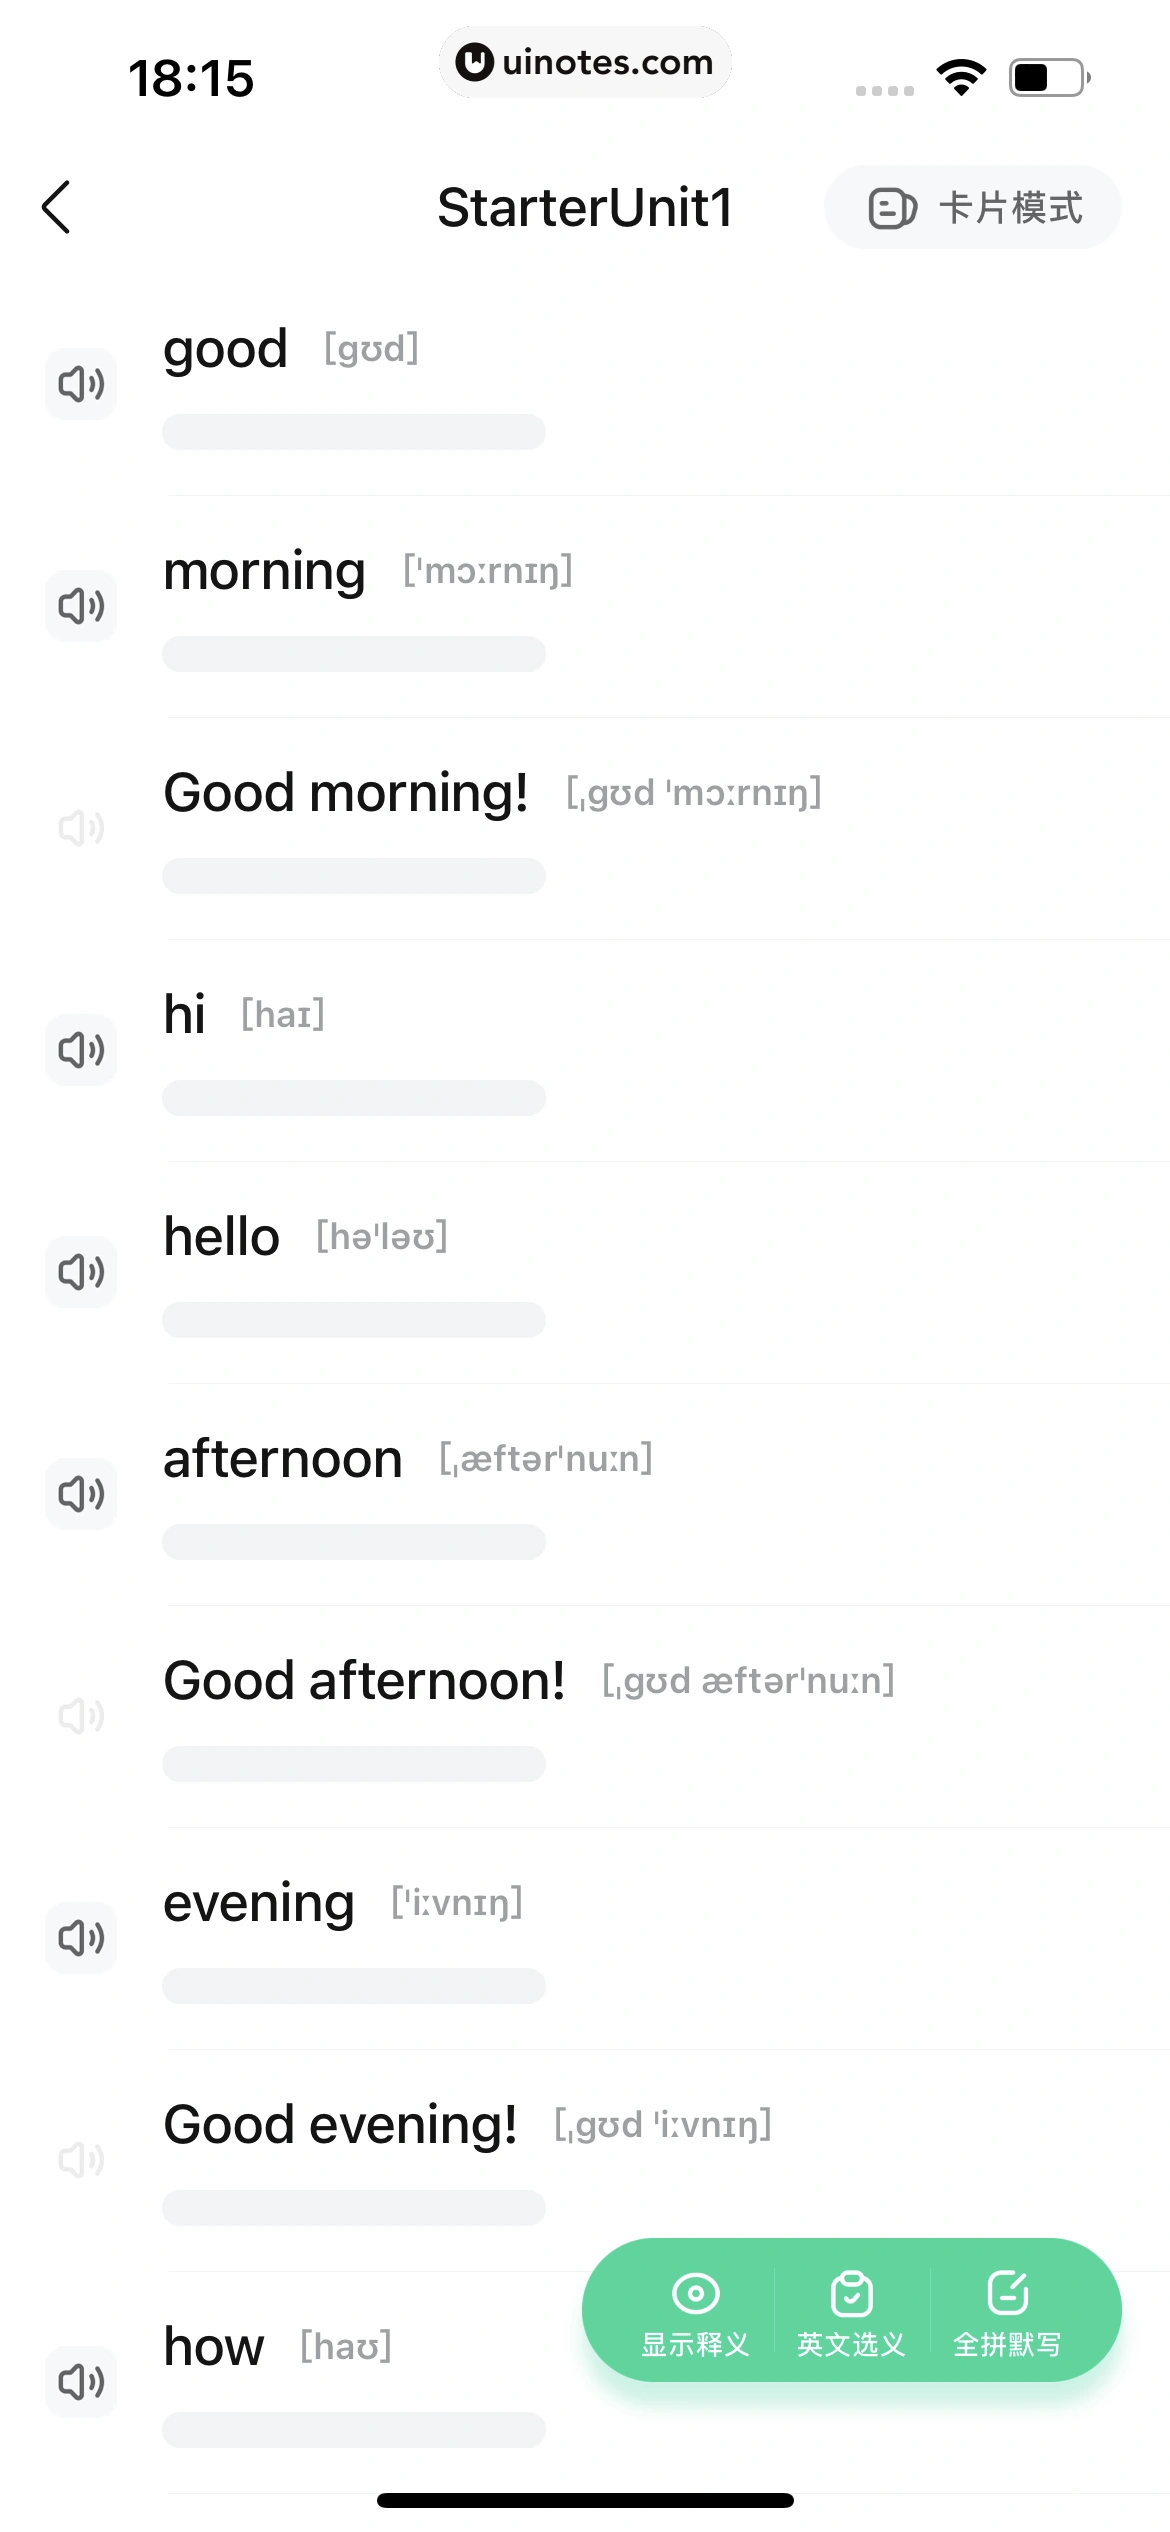Play pronunciation audio for "good"
Image resolution: width=1170 pixels, height=2532 pixels.
pos(81,384)
